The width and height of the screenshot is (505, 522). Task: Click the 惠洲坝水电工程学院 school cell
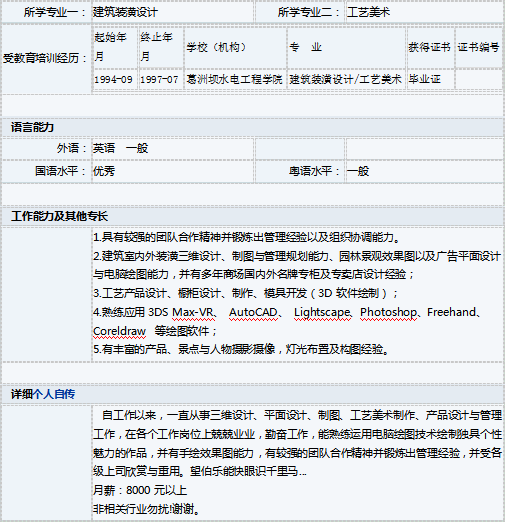tap(235, 79)
